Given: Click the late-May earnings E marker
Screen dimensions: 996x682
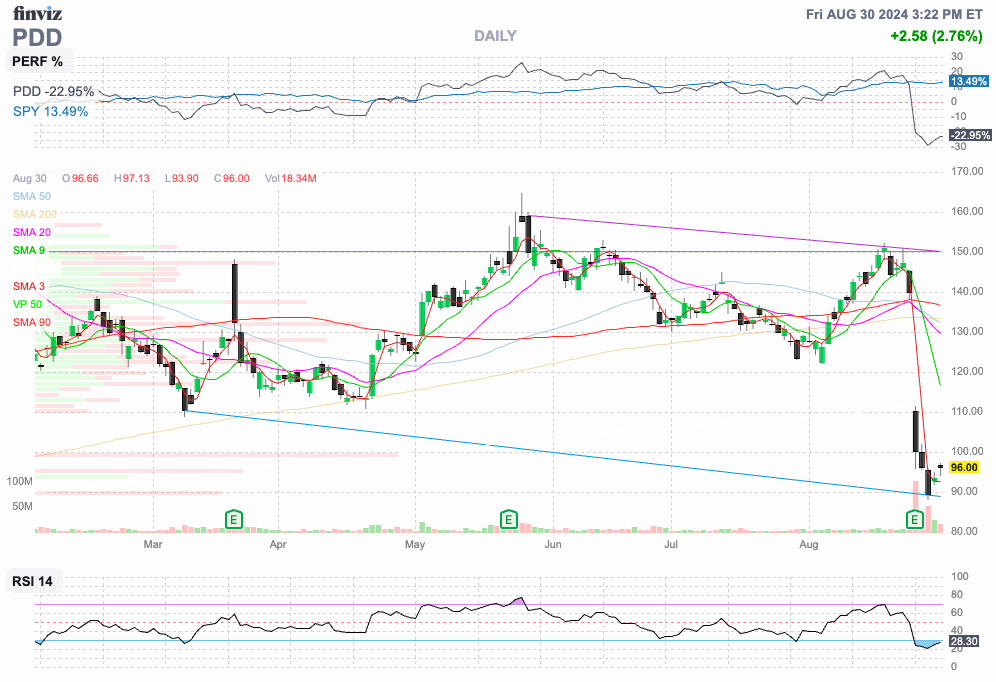Looking at the screenshot, I should [x=508, y=520].
